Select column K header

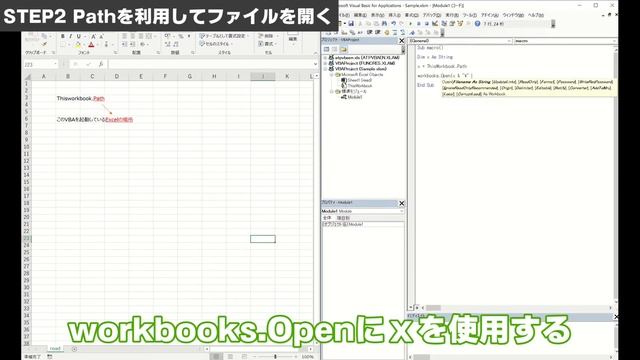287,76
